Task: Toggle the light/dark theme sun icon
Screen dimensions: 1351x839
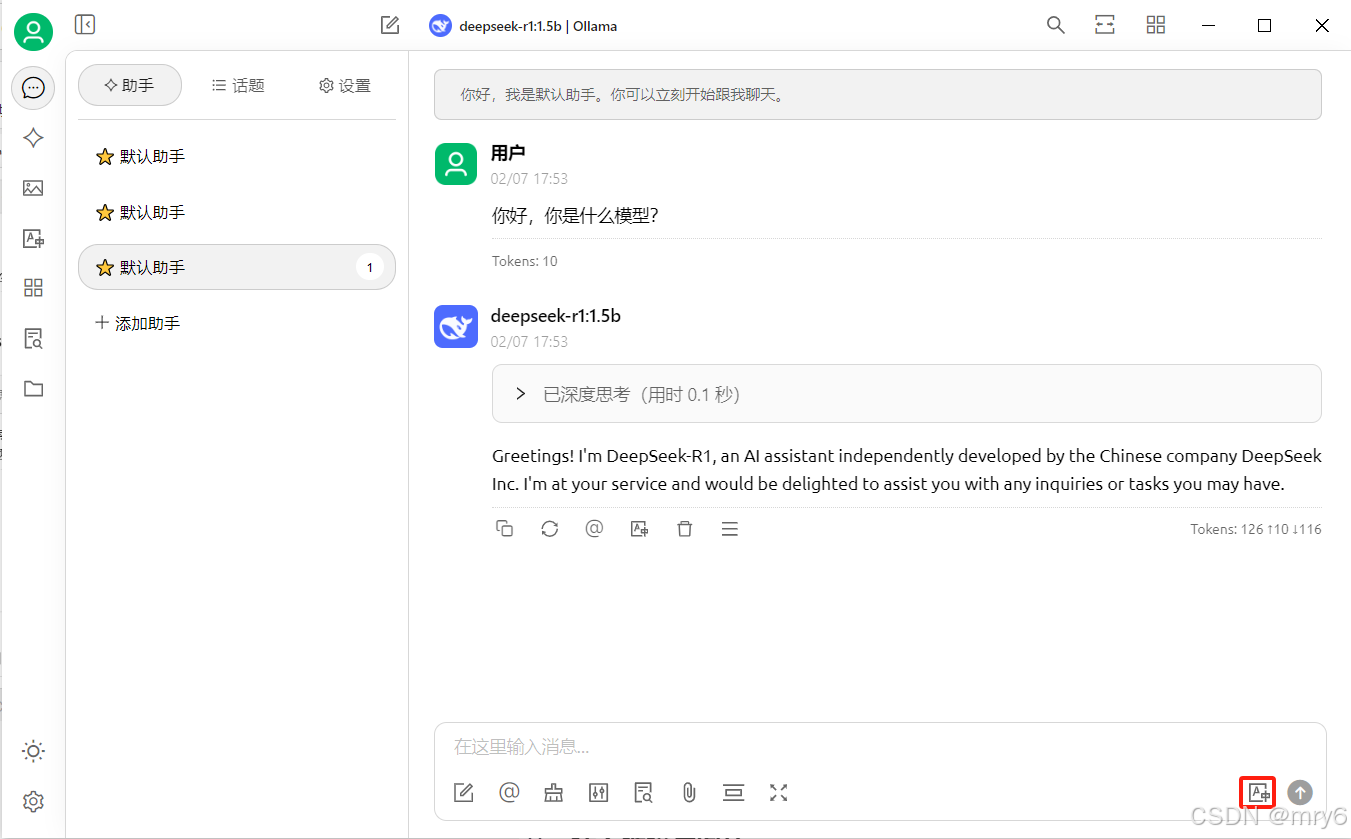Action: click(33, 751)
